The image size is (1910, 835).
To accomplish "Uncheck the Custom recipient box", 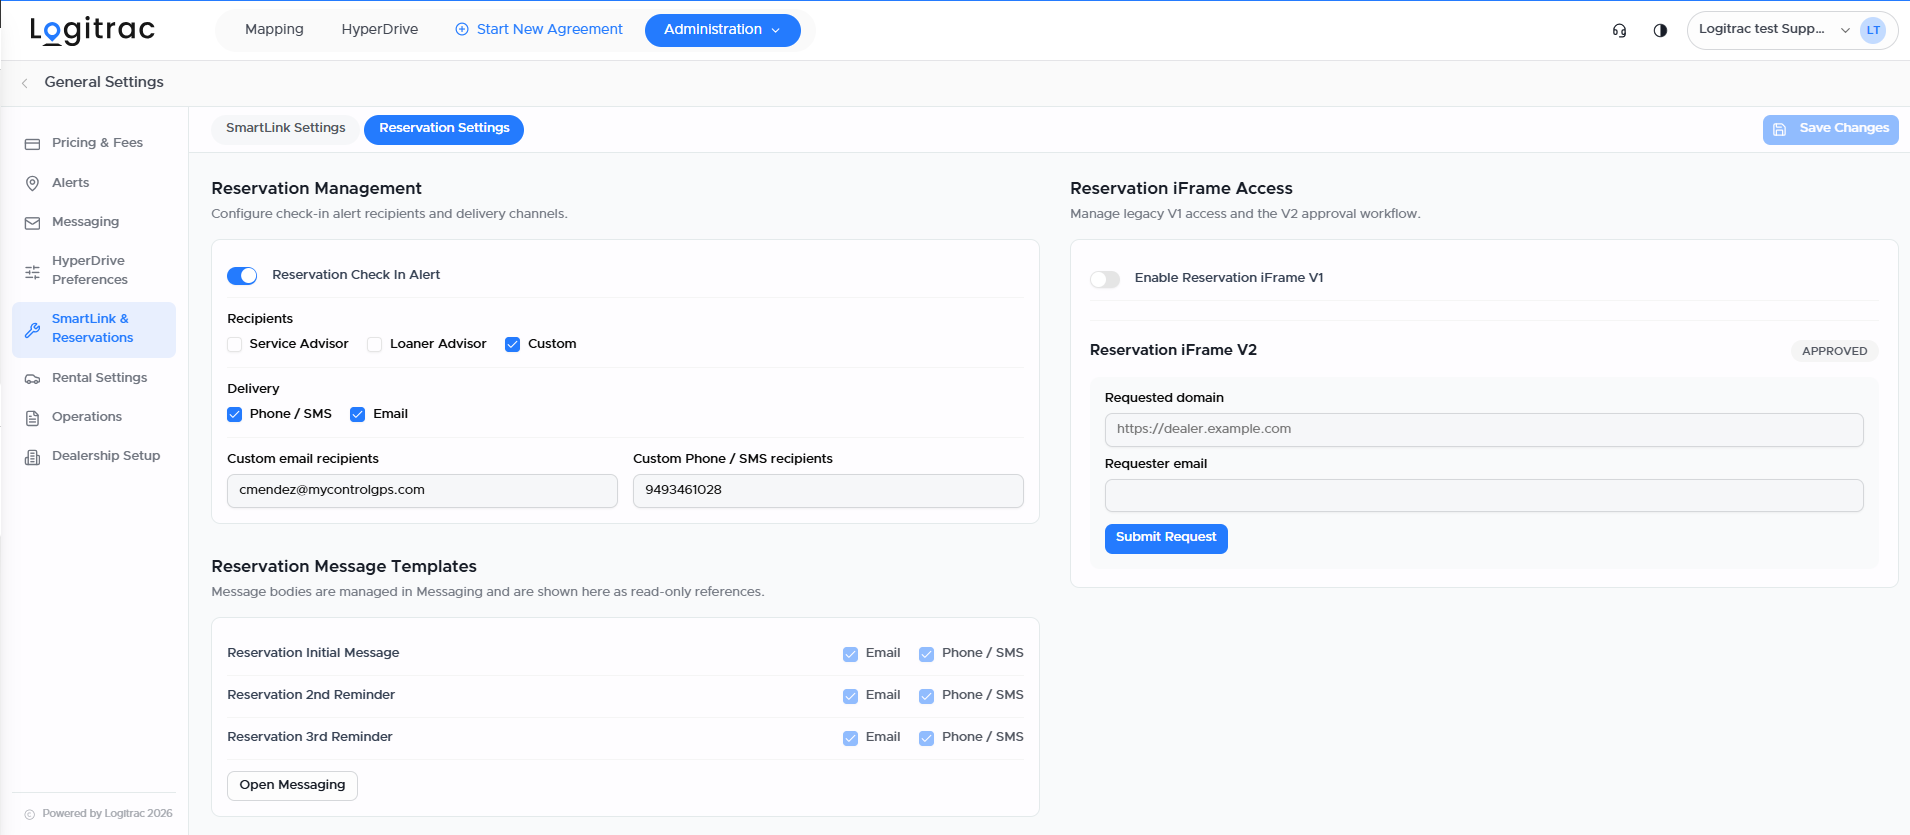I will click(x=513, y=345).
